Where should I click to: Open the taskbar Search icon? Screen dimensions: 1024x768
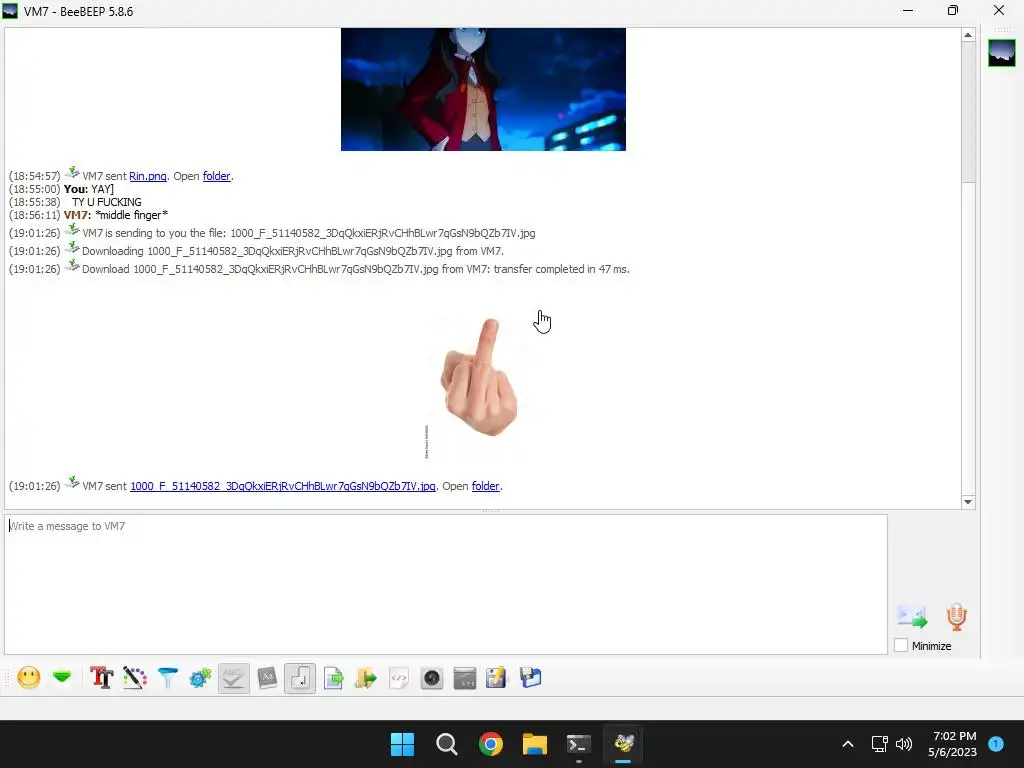(x=447, y=744)
